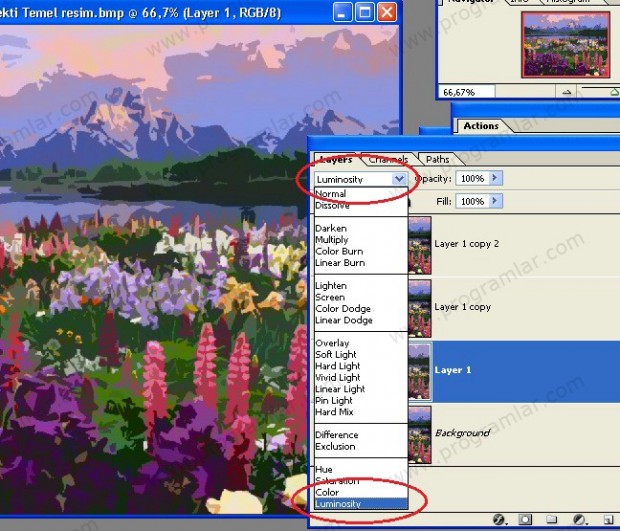Click Layer 1 thumbnail image
620x531 pixels.
pyautogui.click(x=420, y=372)
